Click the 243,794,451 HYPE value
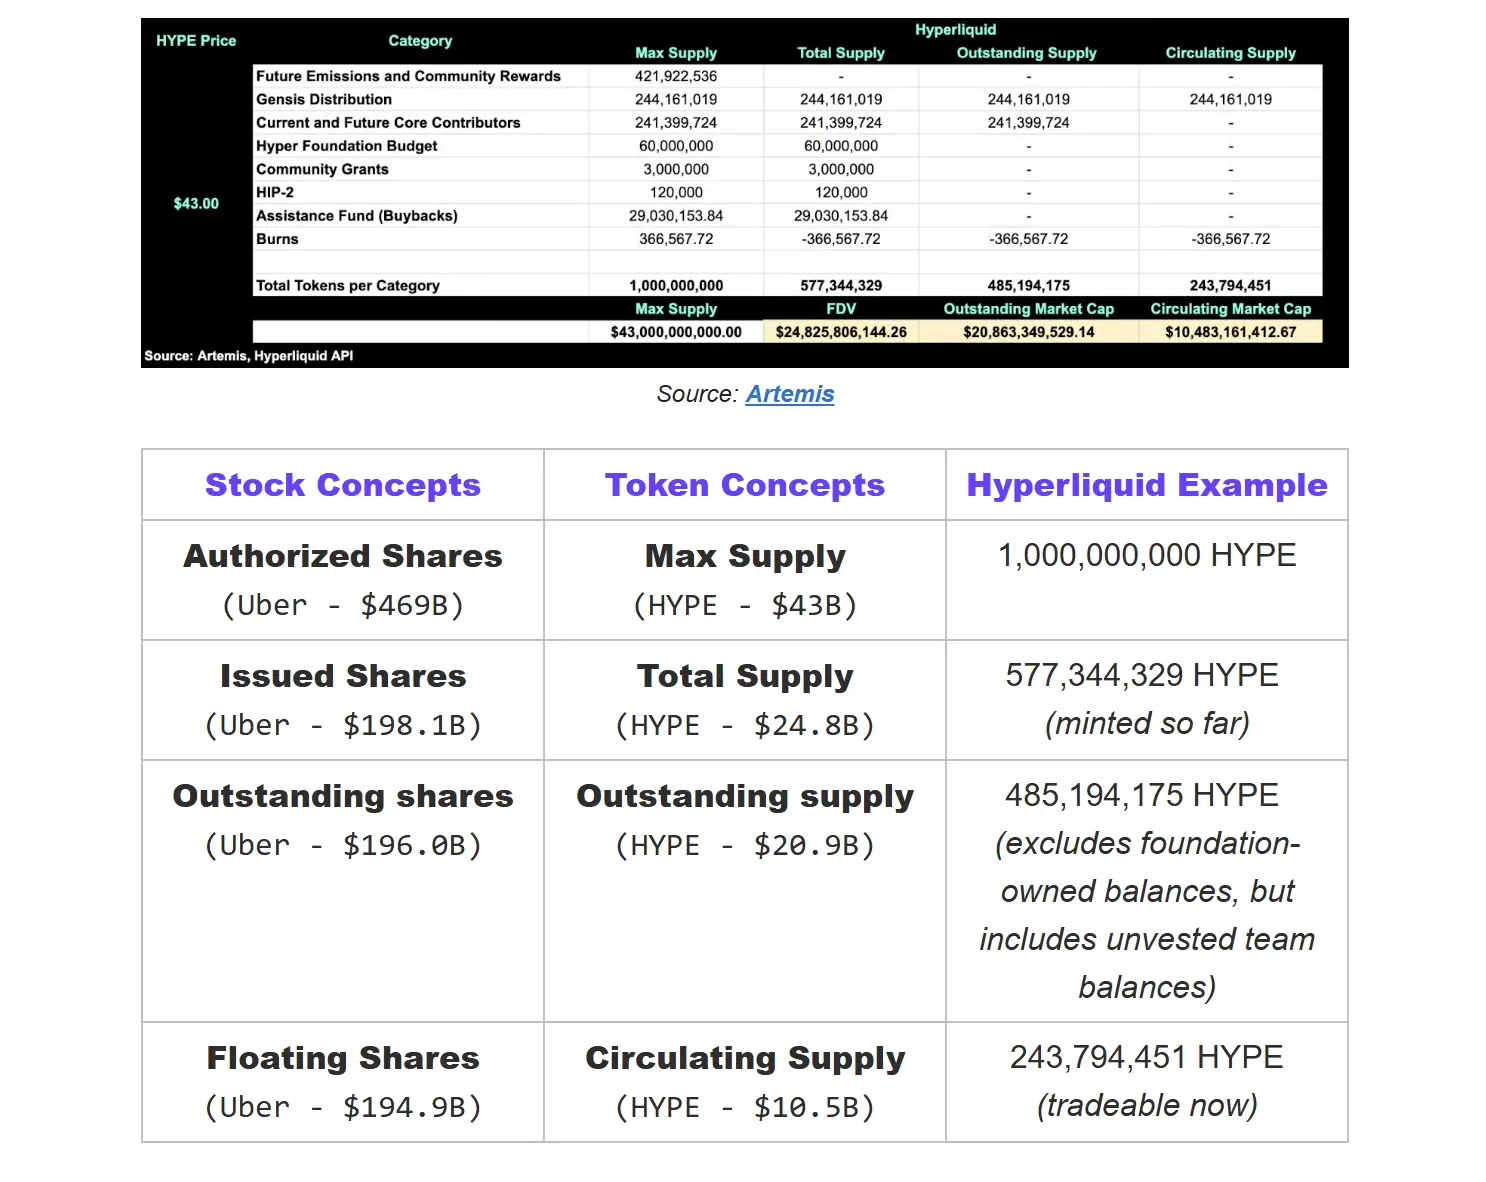The image size is (1486, 1182). coord(1146,1057)
